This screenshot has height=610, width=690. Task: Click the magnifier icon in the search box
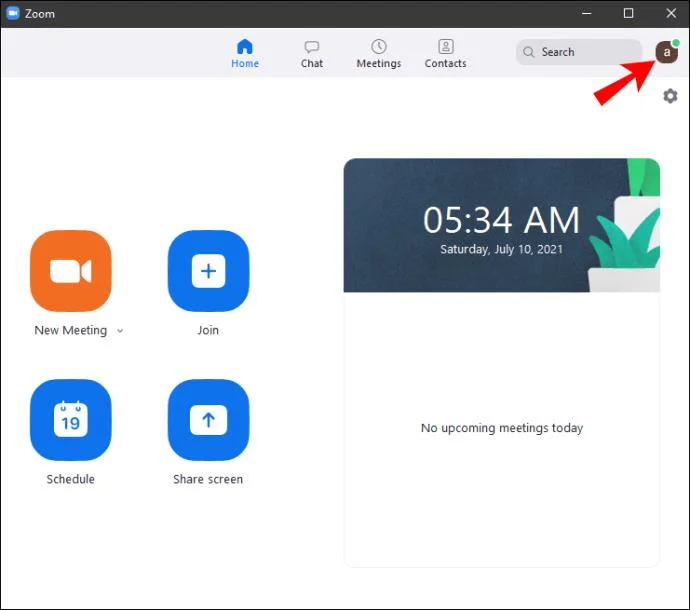[529, 52]
